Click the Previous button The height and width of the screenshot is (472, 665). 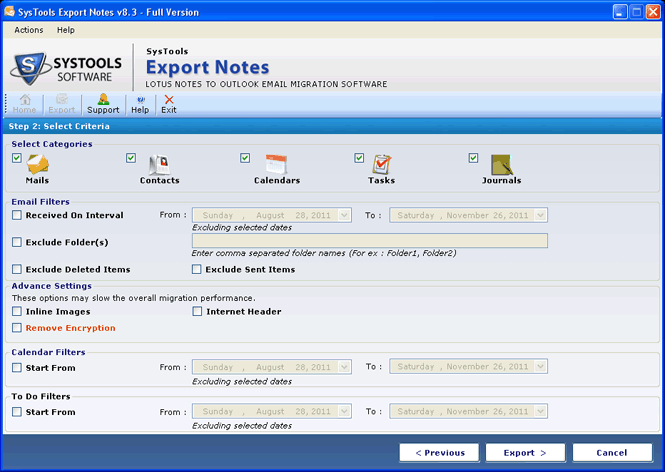(x=439, y=452)
